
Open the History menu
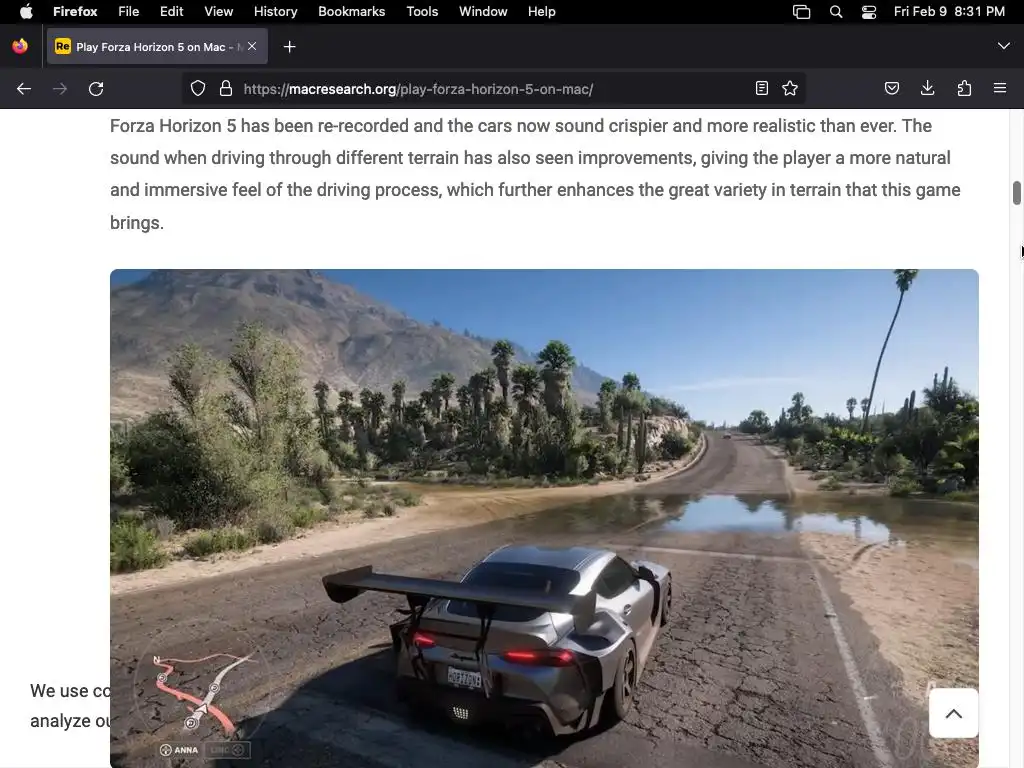click(x=276, y=12)
